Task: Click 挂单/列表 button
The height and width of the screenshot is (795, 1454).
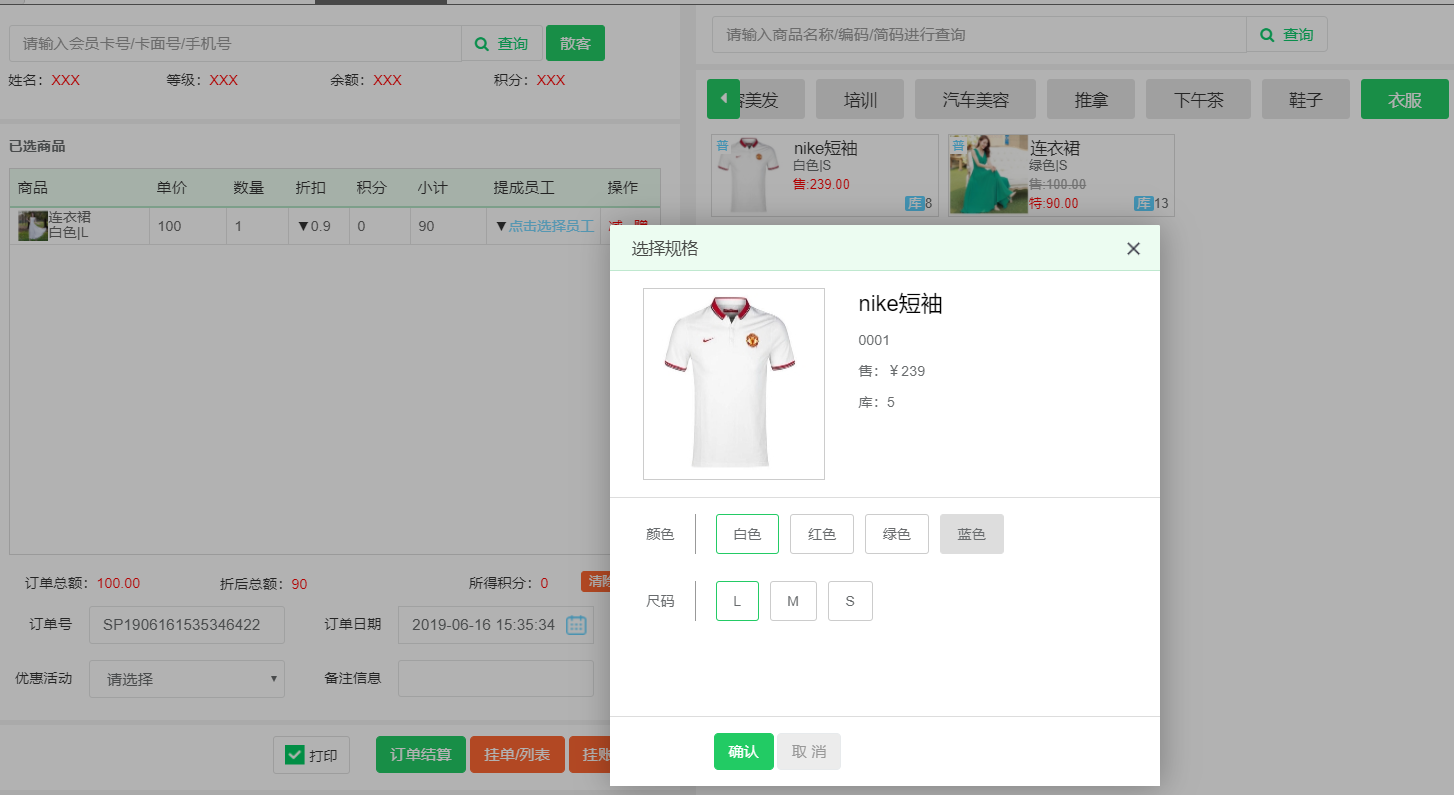Action: click(x=517, y=755)
